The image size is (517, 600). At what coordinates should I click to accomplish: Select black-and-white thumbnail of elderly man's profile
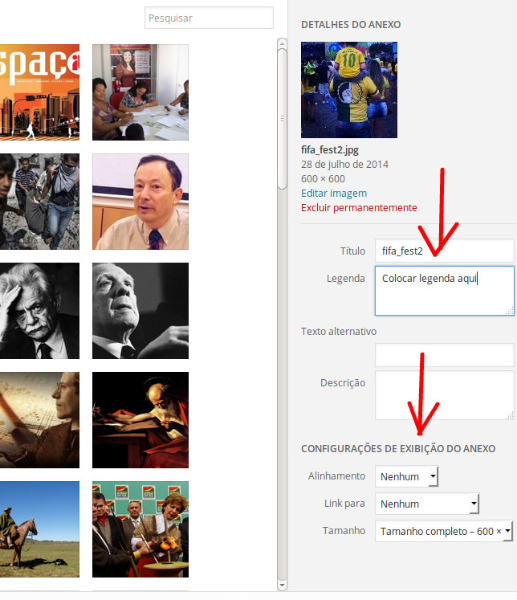point(140,311)
